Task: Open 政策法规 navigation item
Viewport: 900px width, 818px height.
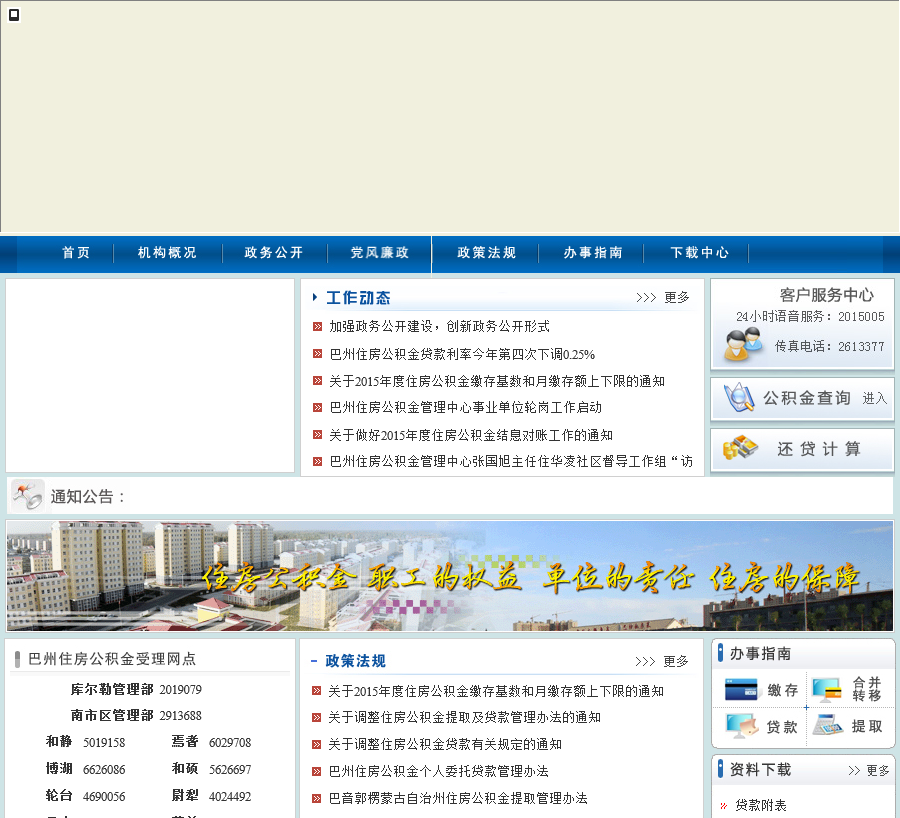Action: pos(487,253)
